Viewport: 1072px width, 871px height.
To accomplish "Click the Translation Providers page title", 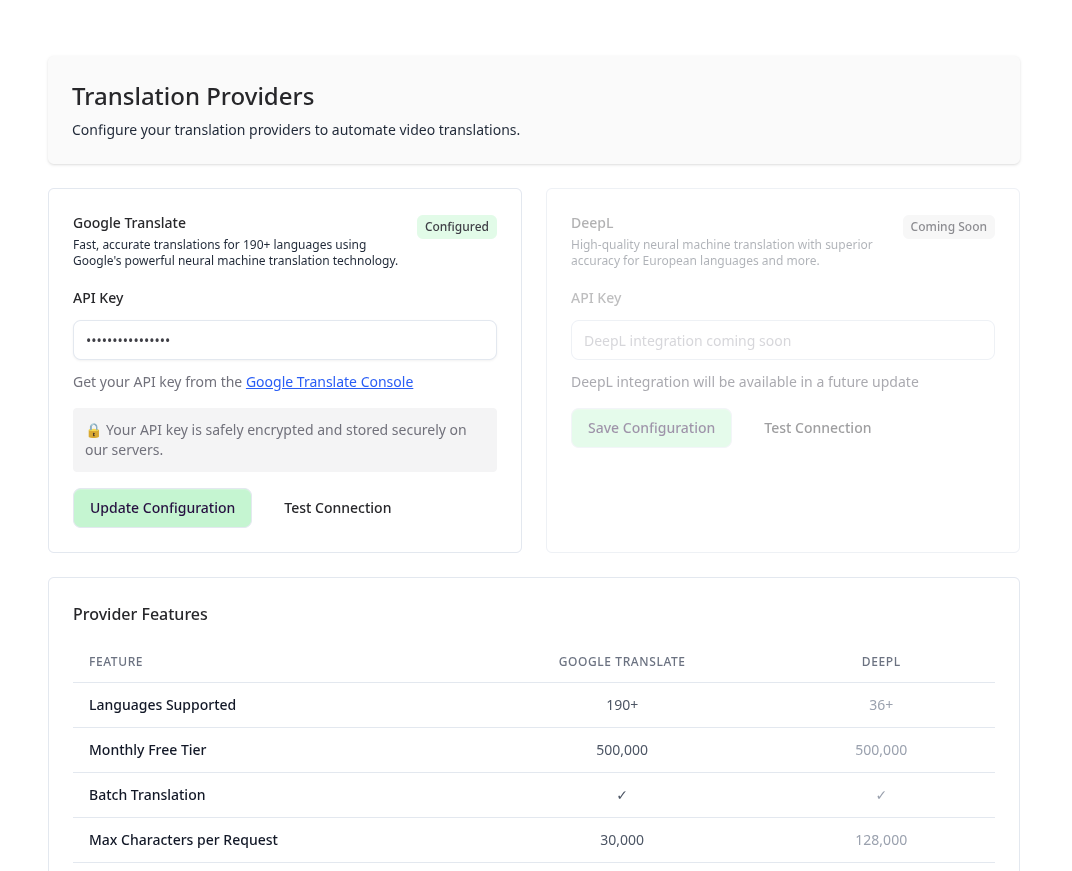I will point(193,97).
